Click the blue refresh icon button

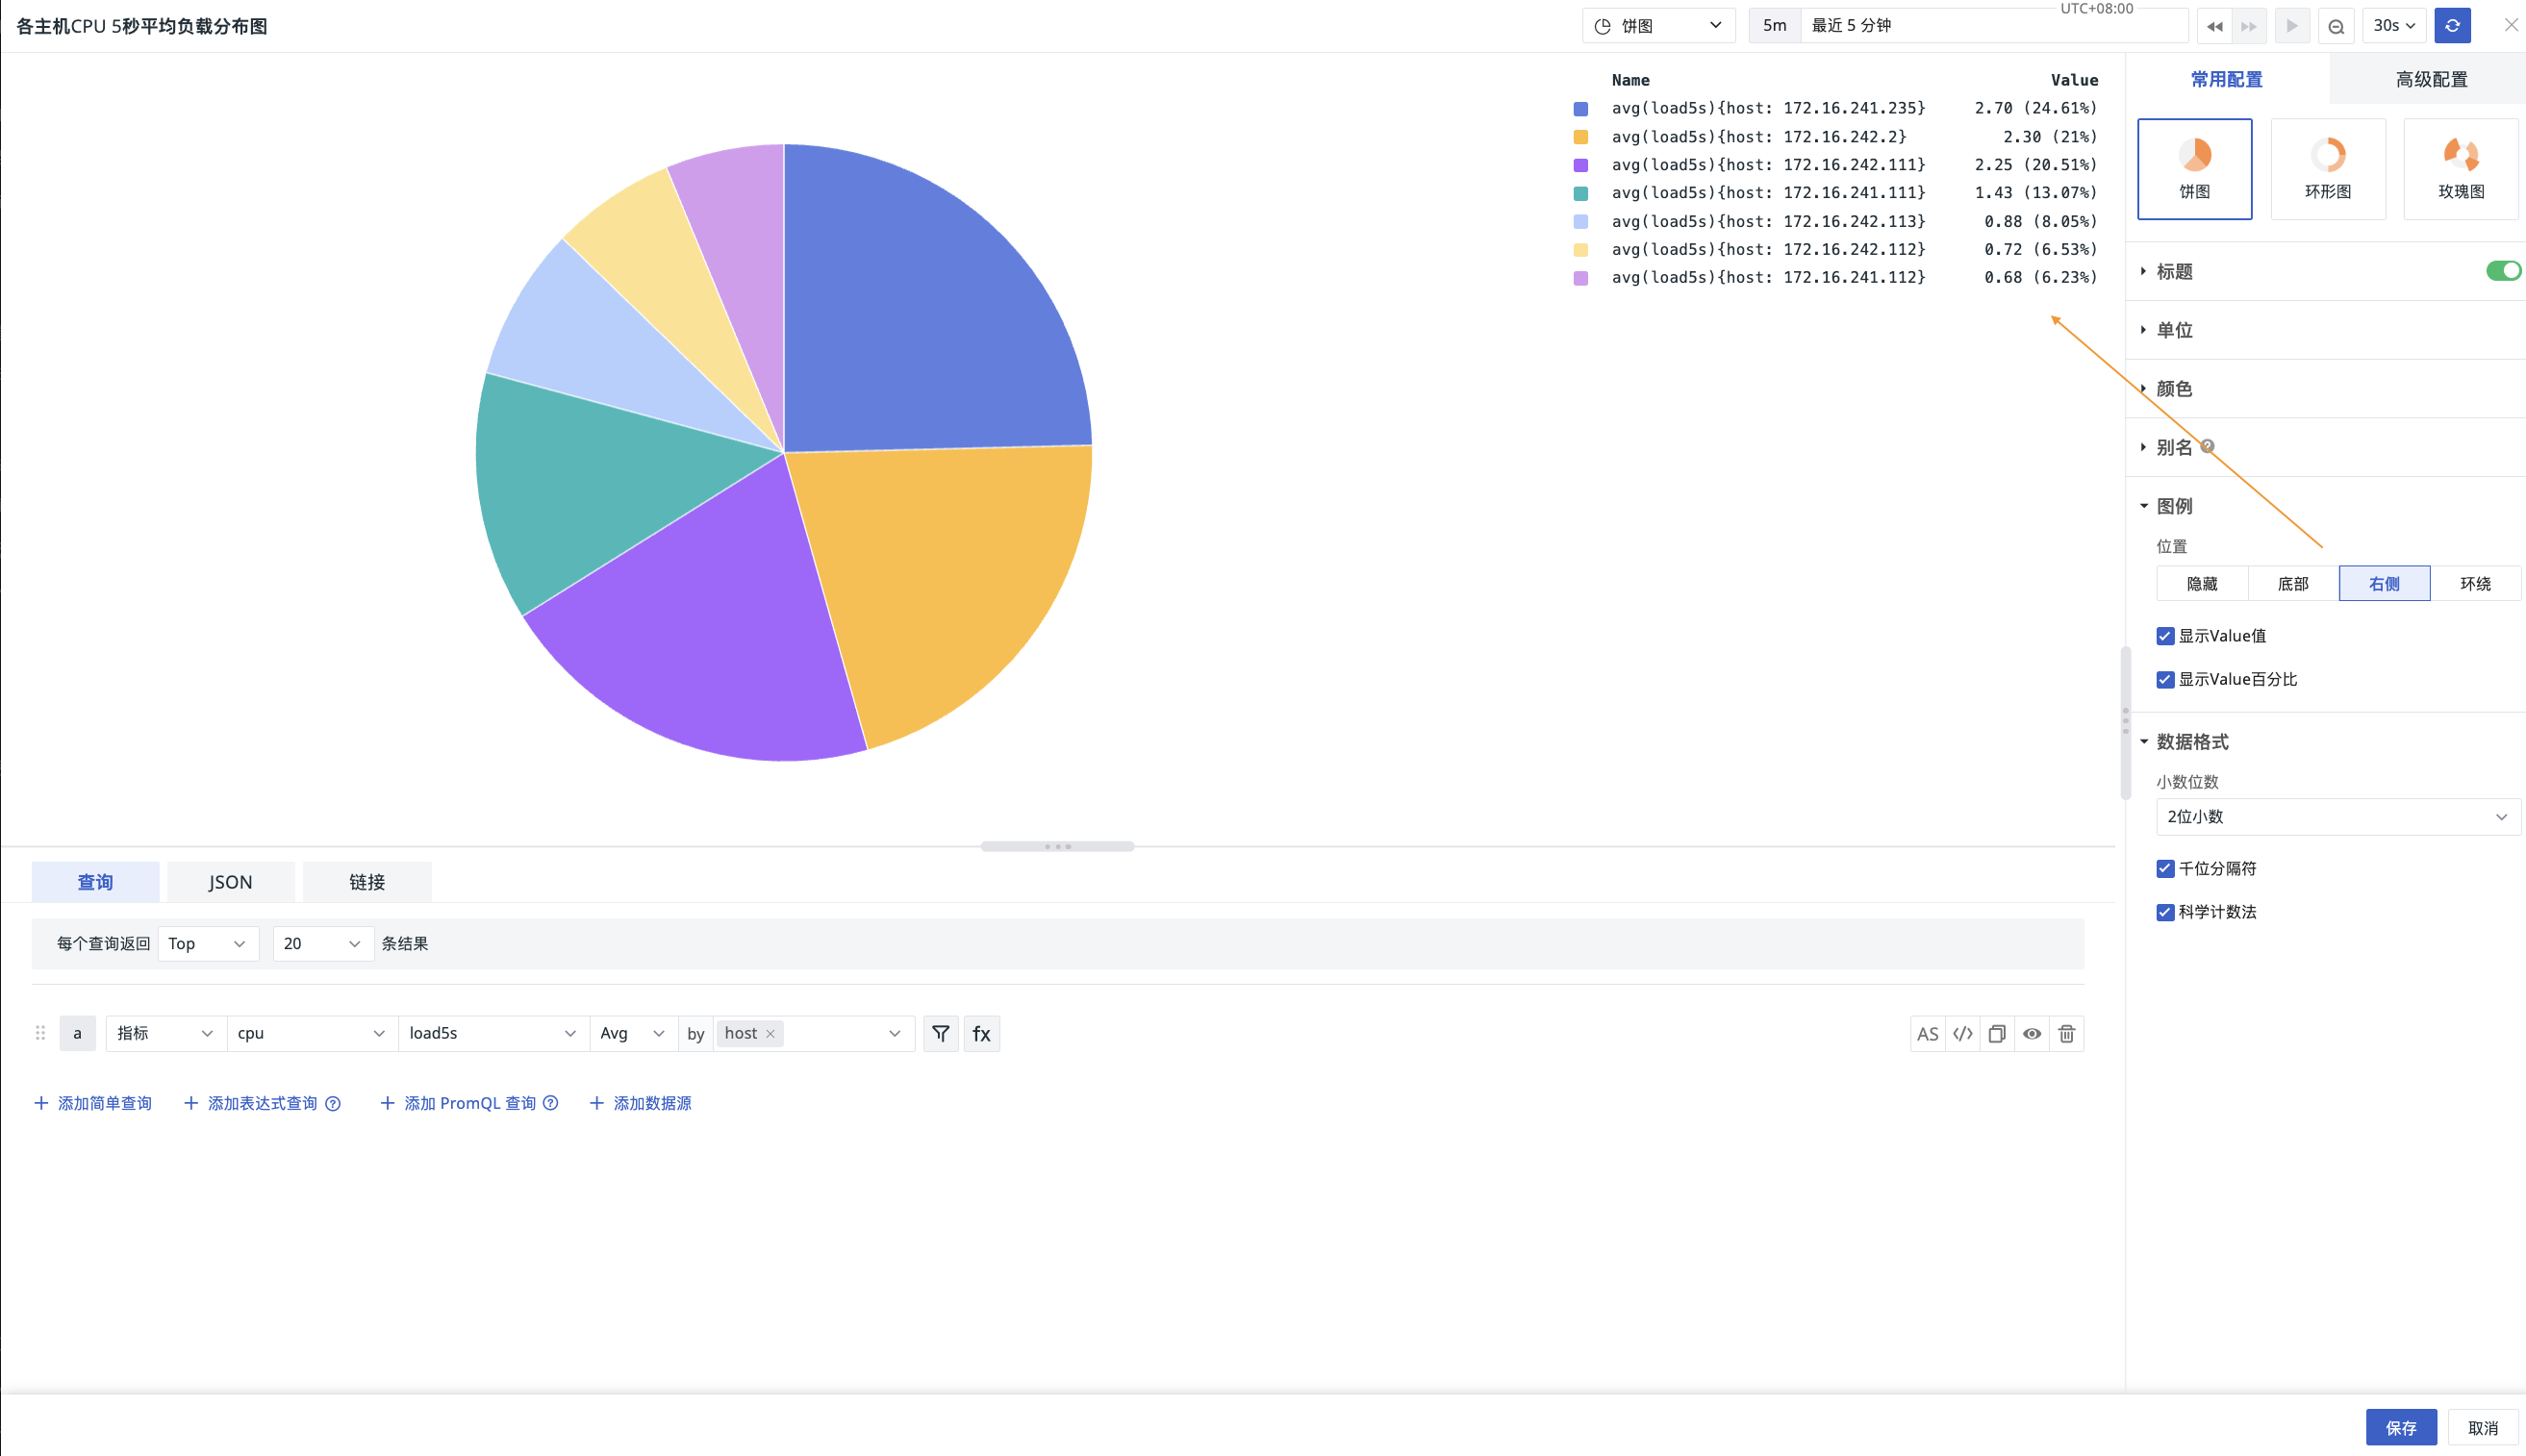pos(2452,26)
